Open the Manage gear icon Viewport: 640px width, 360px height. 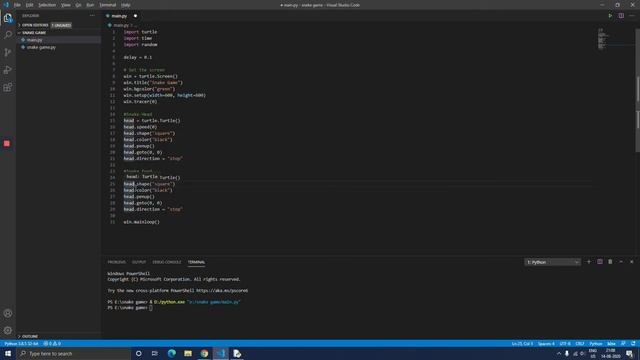(x=8, y=331)
